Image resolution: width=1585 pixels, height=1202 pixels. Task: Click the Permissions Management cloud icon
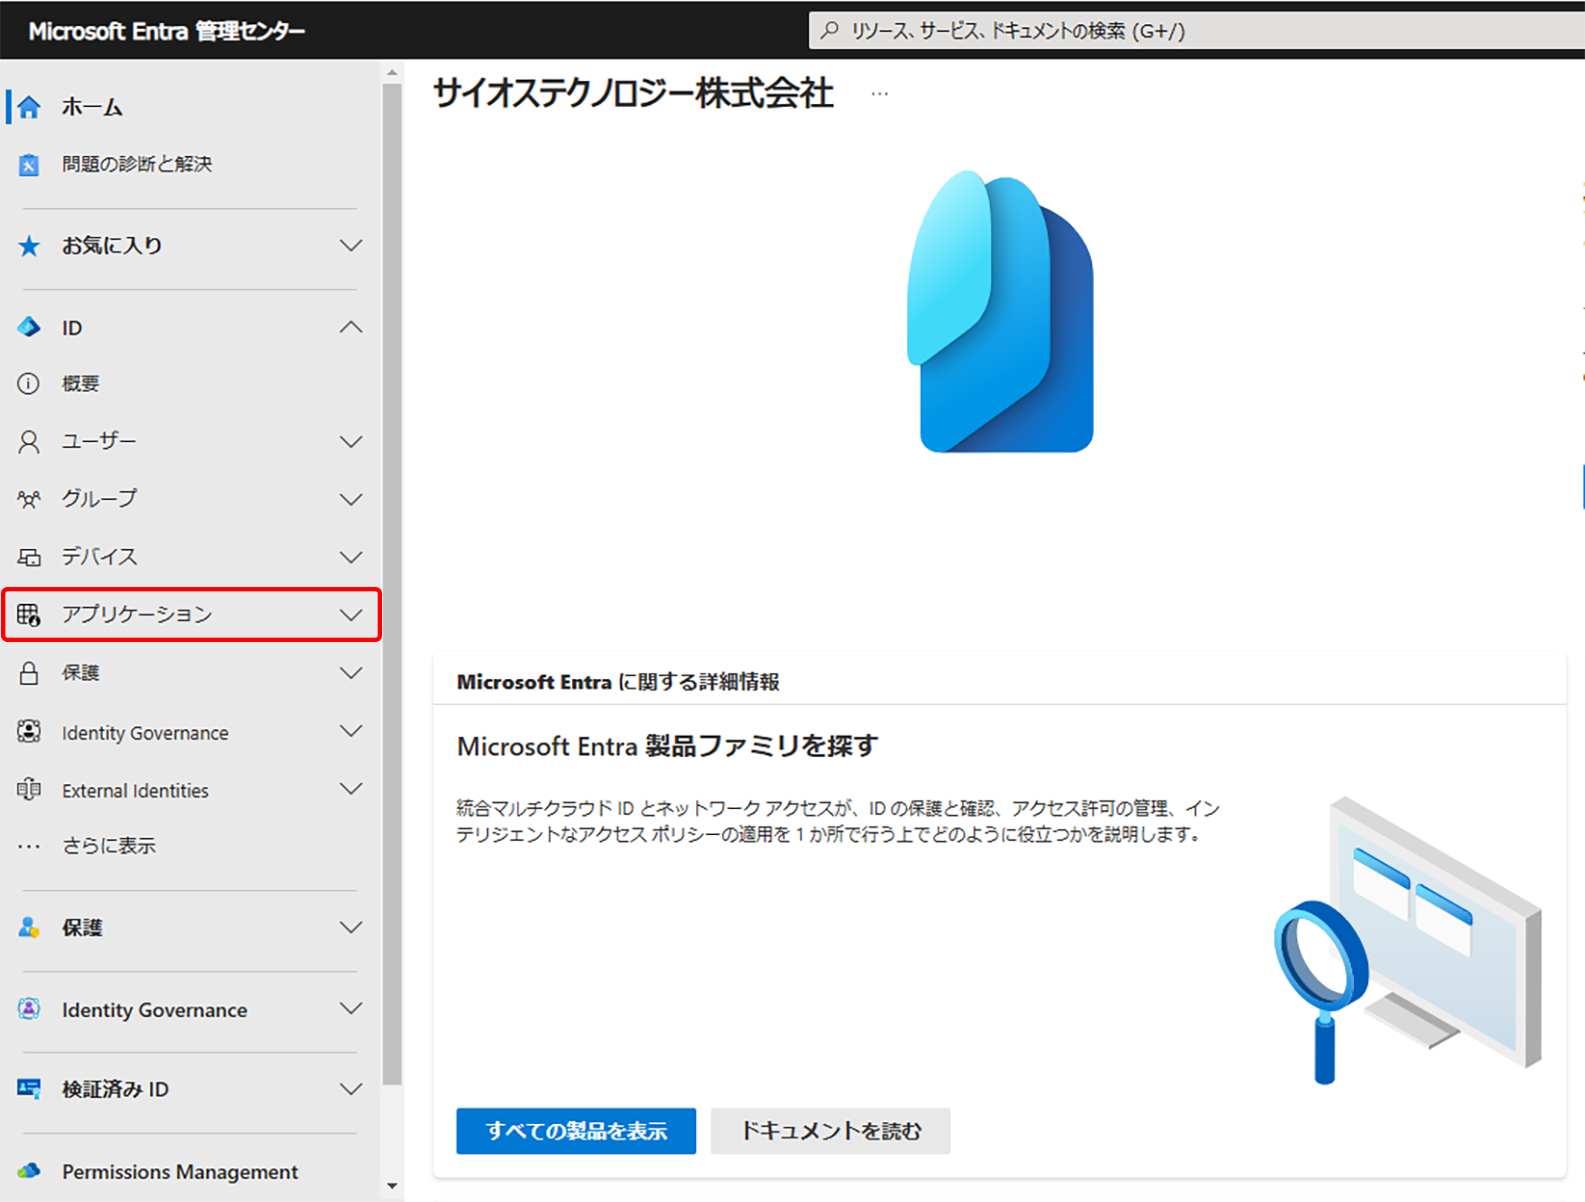(x=29, y=1171)
